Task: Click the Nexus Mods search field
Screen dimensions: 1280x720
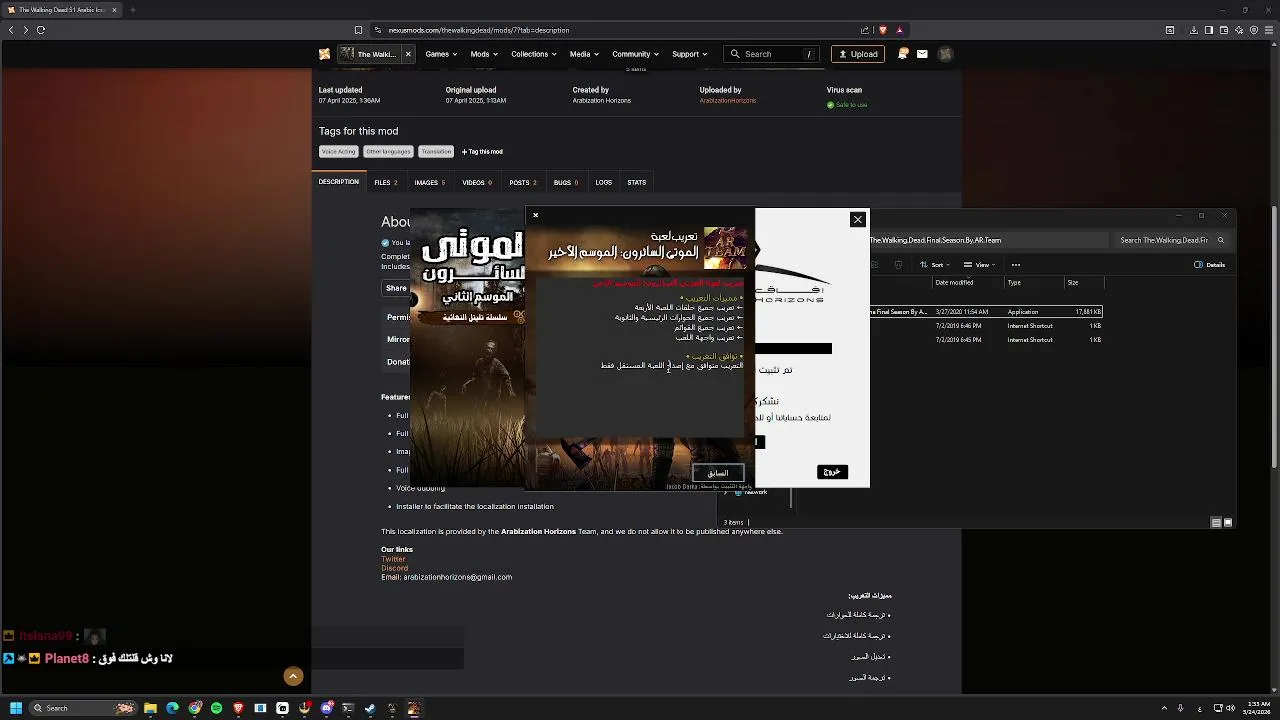Action: pos(772,54)
